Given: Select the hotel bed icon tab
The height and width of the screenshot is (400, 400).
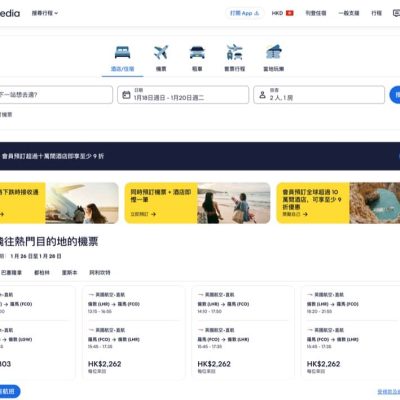Looking at the screenshot, I should (x=122, y=59).
